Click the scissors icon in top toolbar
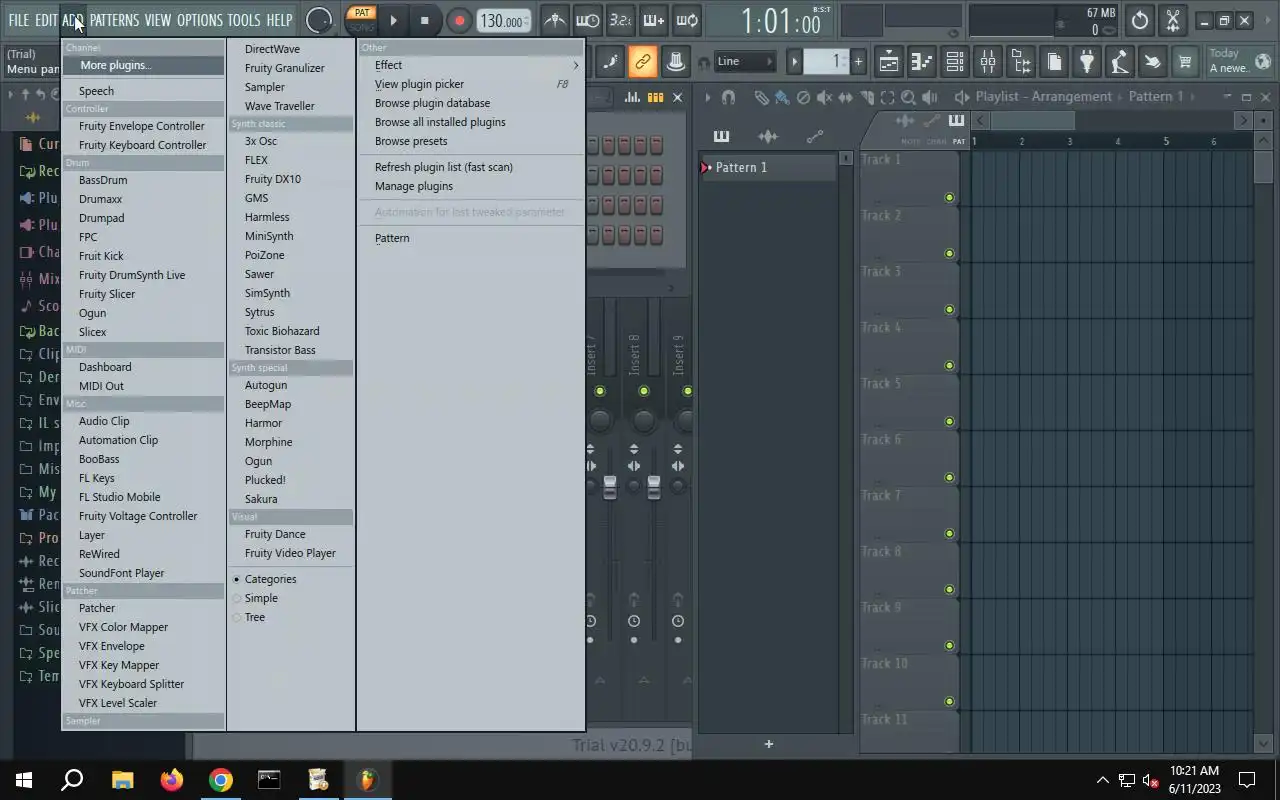 [1173, 20]
